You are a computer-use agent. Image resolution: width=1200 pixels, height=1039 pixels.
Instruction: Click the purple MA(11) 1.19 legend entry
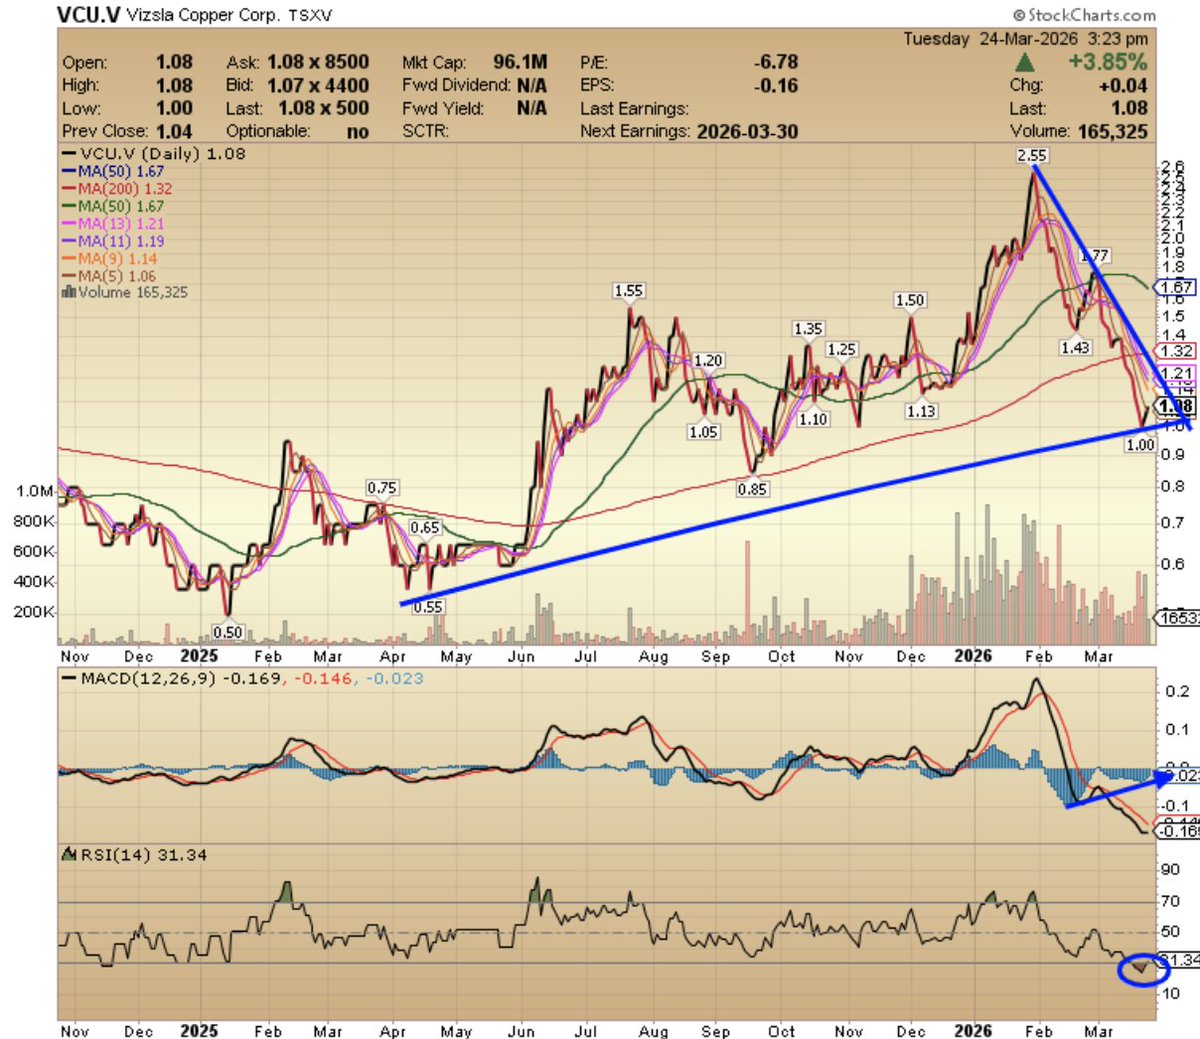click(113, 241)
